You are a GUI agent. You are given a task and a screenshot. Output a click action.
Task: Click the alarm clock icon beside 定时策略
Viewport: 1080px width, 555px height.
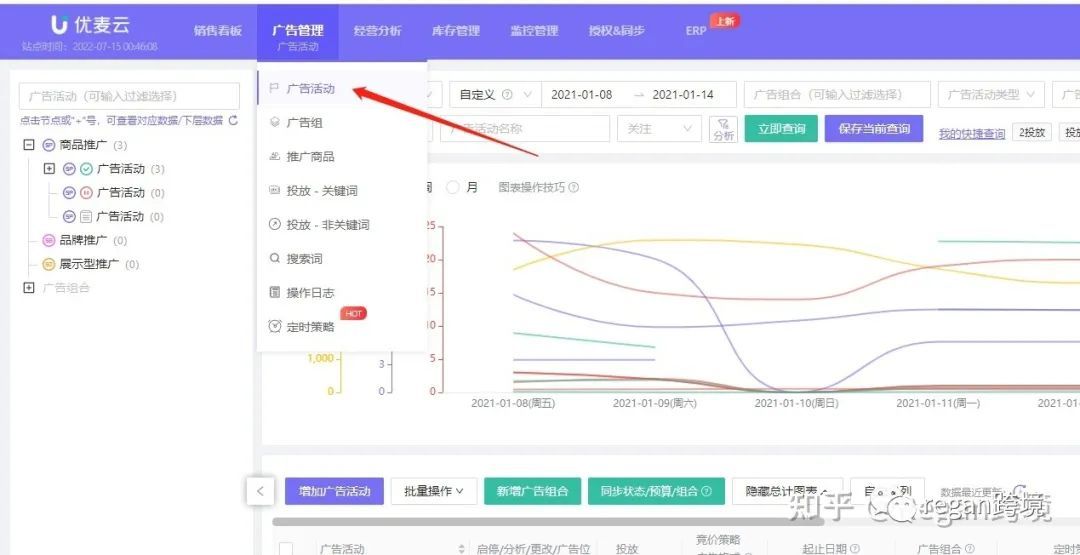point(274,326)
